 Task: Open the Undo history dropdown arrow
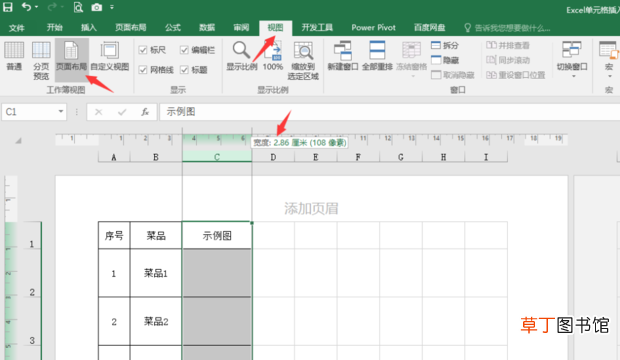pyautogui.click(x=36, y=7)
